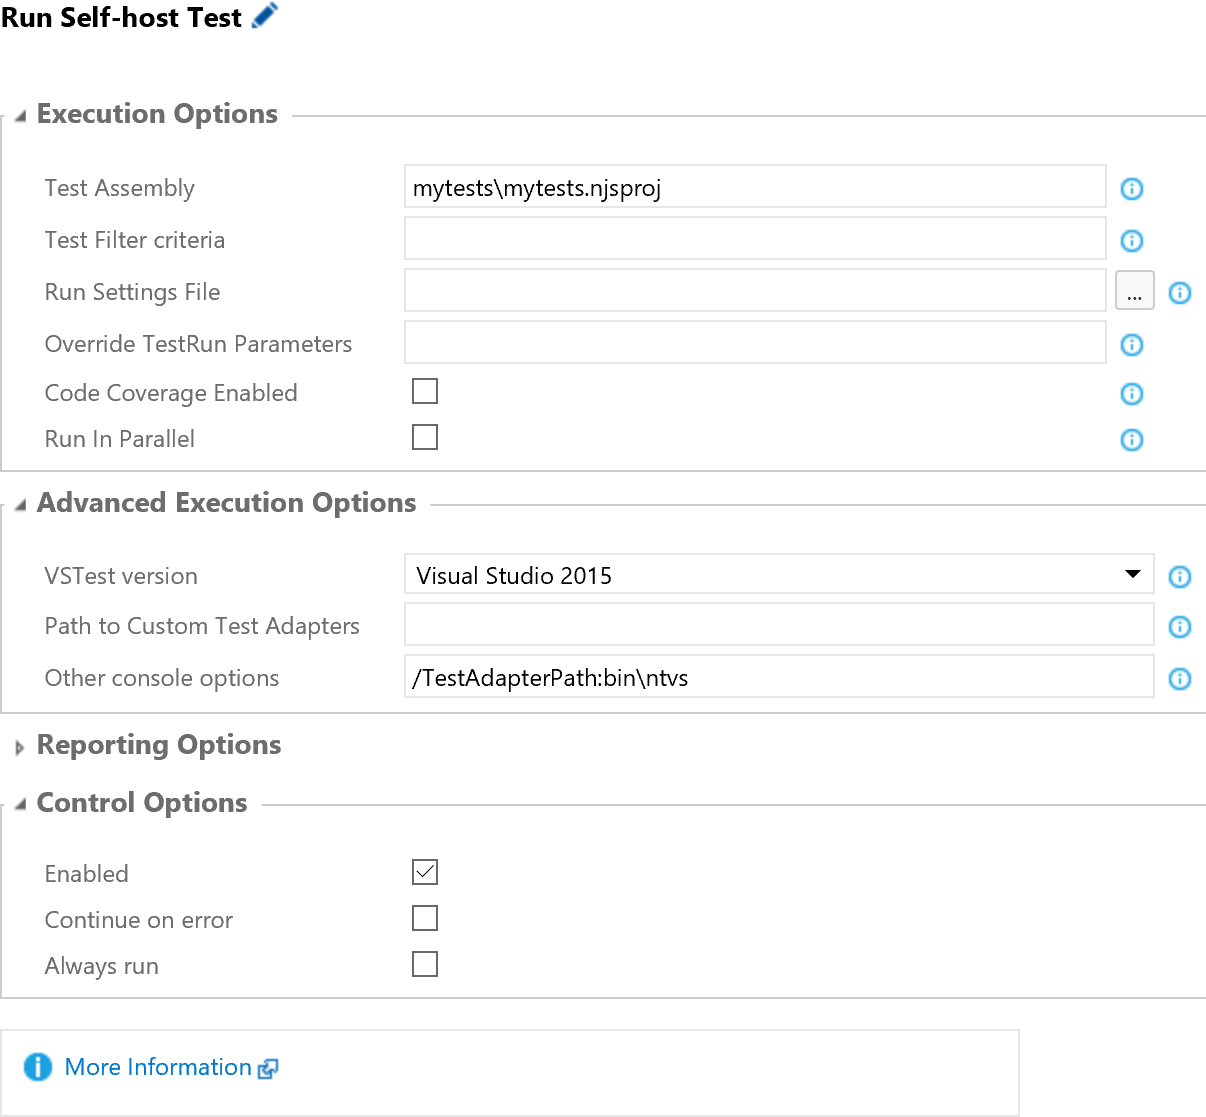The width and height of the screenshot is (1206, 1117).
Task: Enable the Always run option
Action: [x=425, y=964]
